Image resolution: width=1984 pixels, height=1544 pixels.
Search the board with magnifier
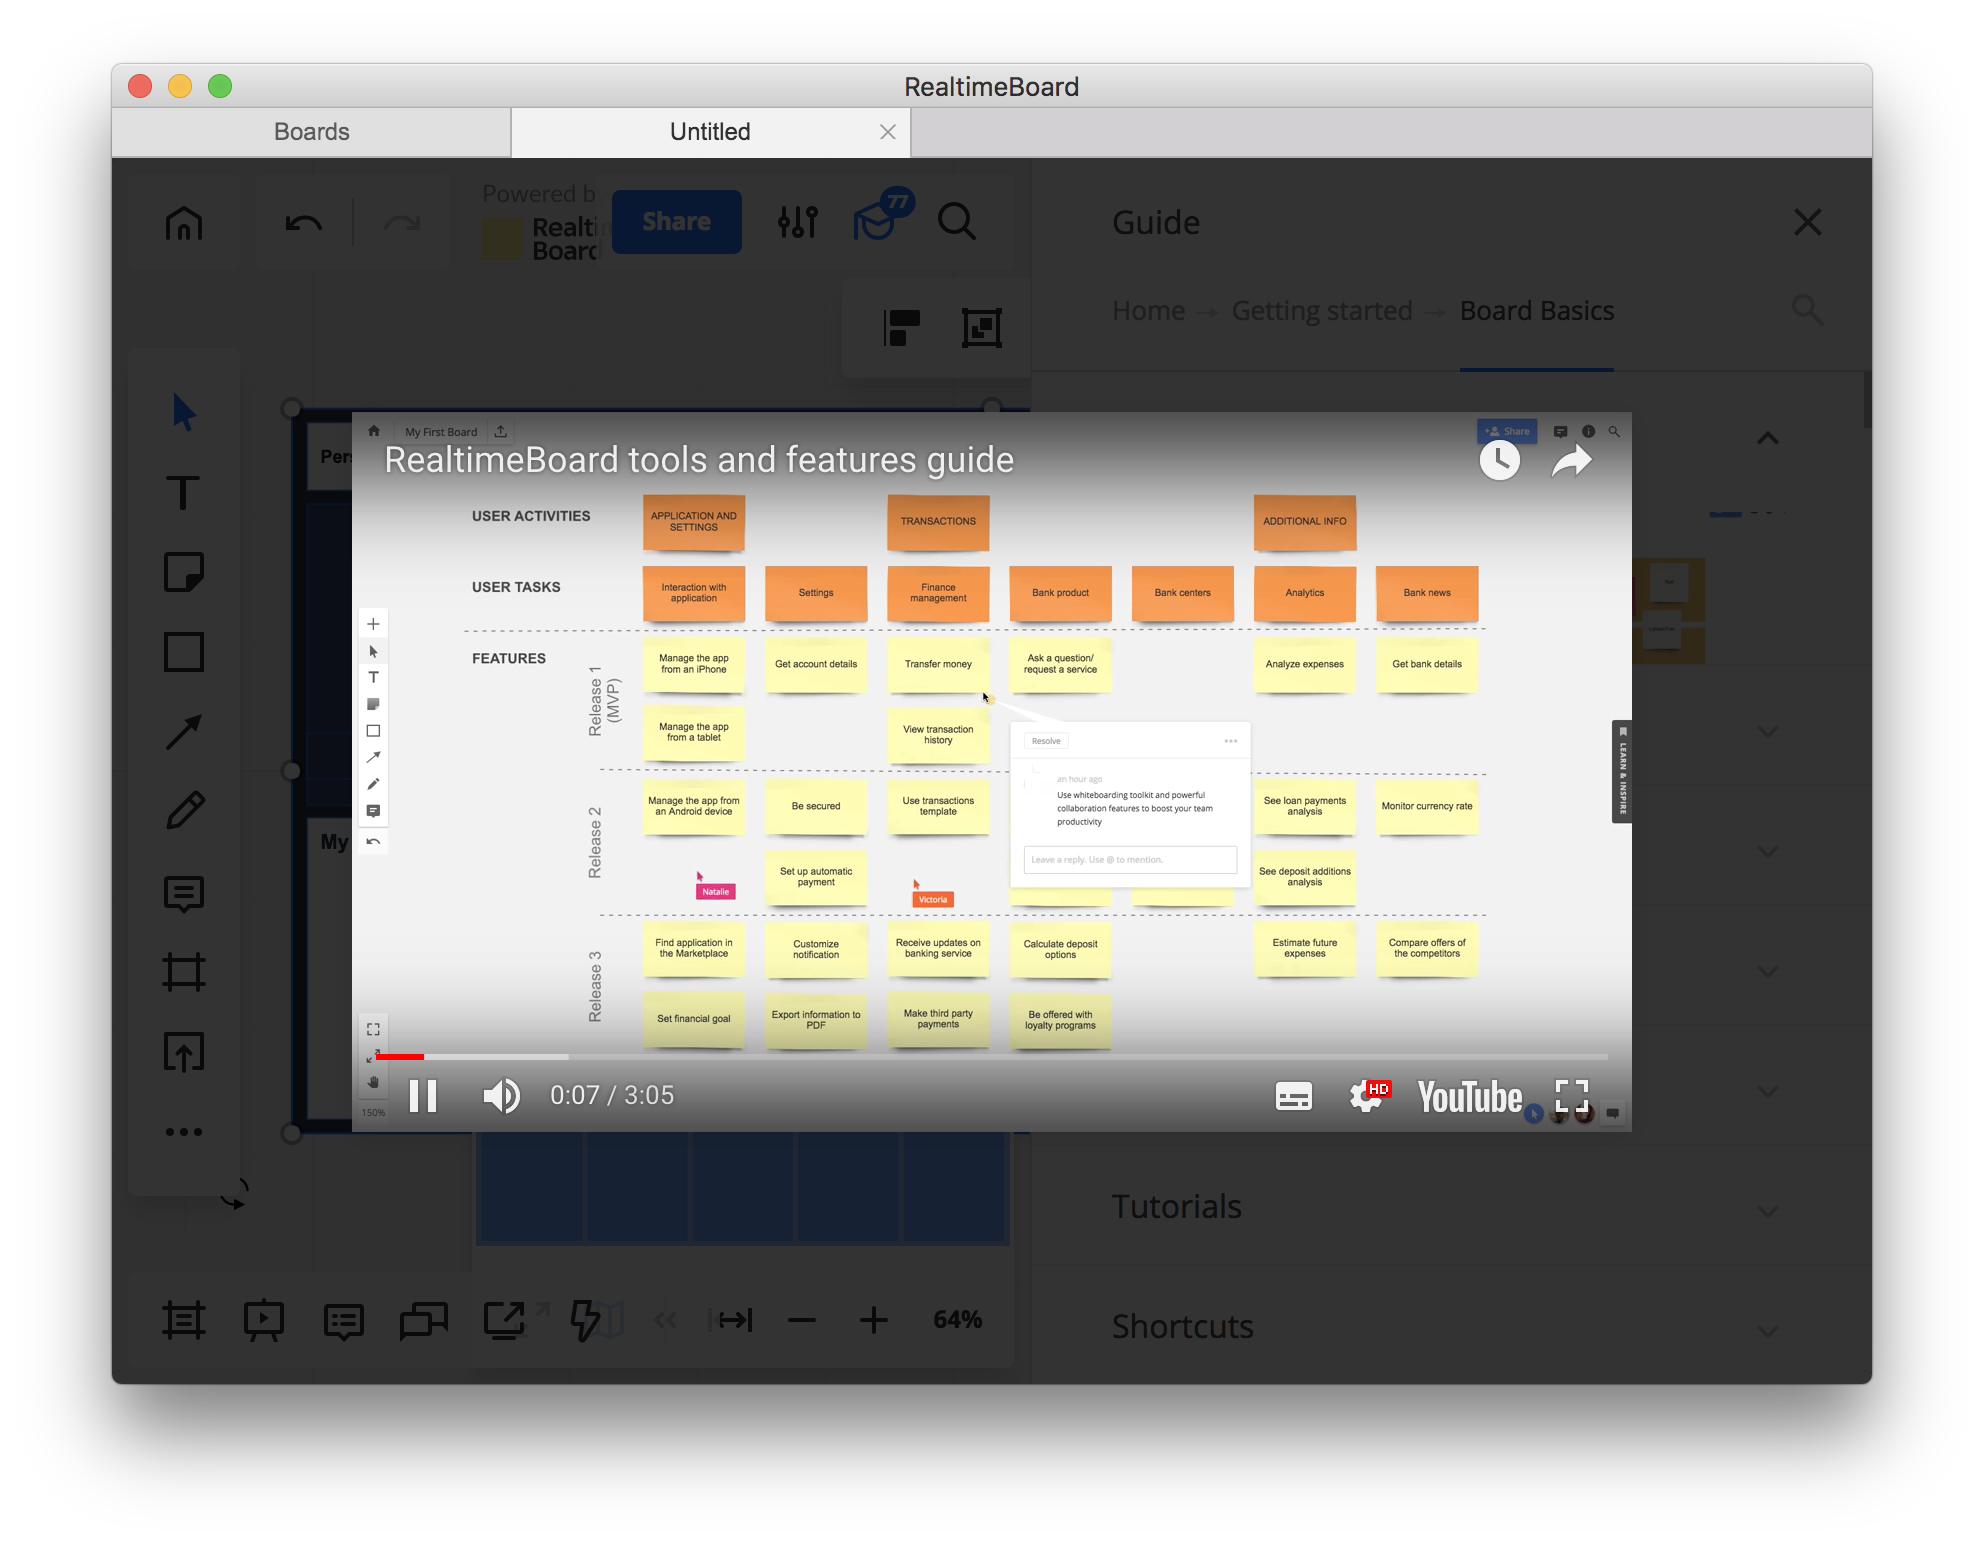coord(957,222)
